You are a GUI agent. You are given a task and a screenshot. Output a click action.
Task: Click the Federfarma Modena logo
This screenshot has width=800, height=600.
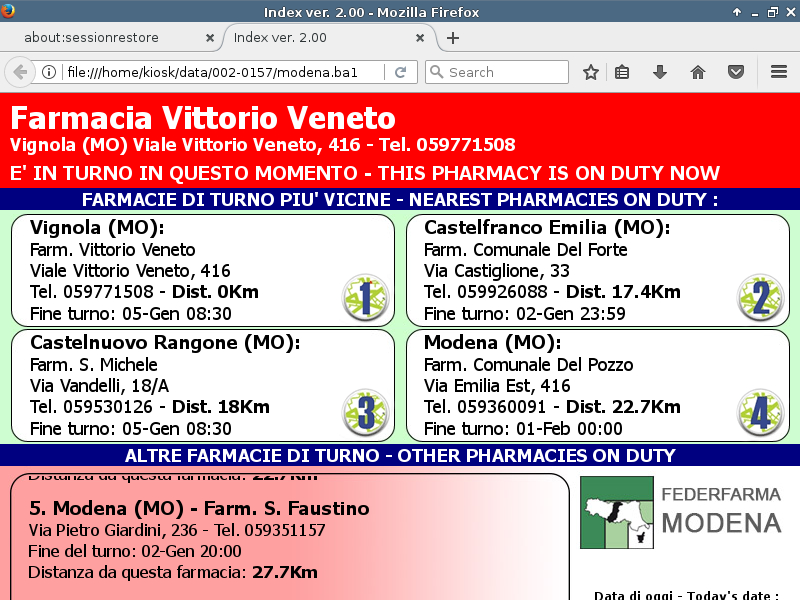[x=680, y=512]
